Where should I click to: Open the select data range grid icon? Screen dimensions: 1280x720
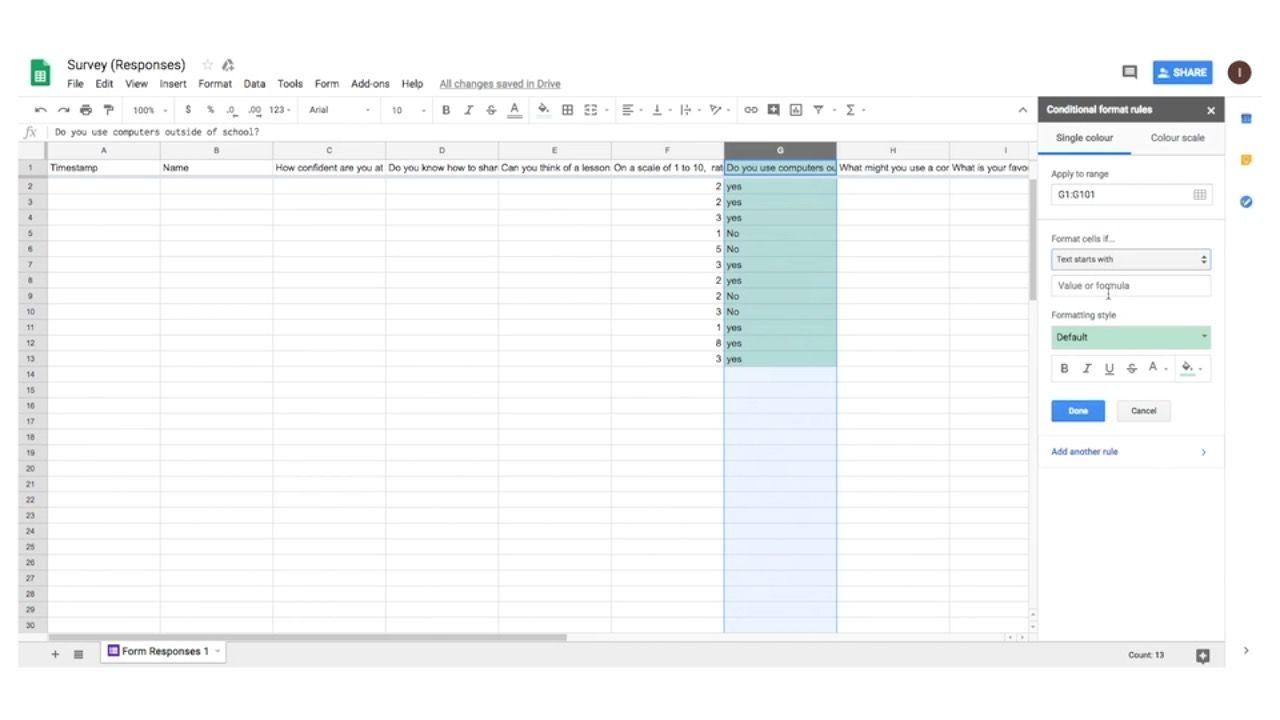[1199, 195]
